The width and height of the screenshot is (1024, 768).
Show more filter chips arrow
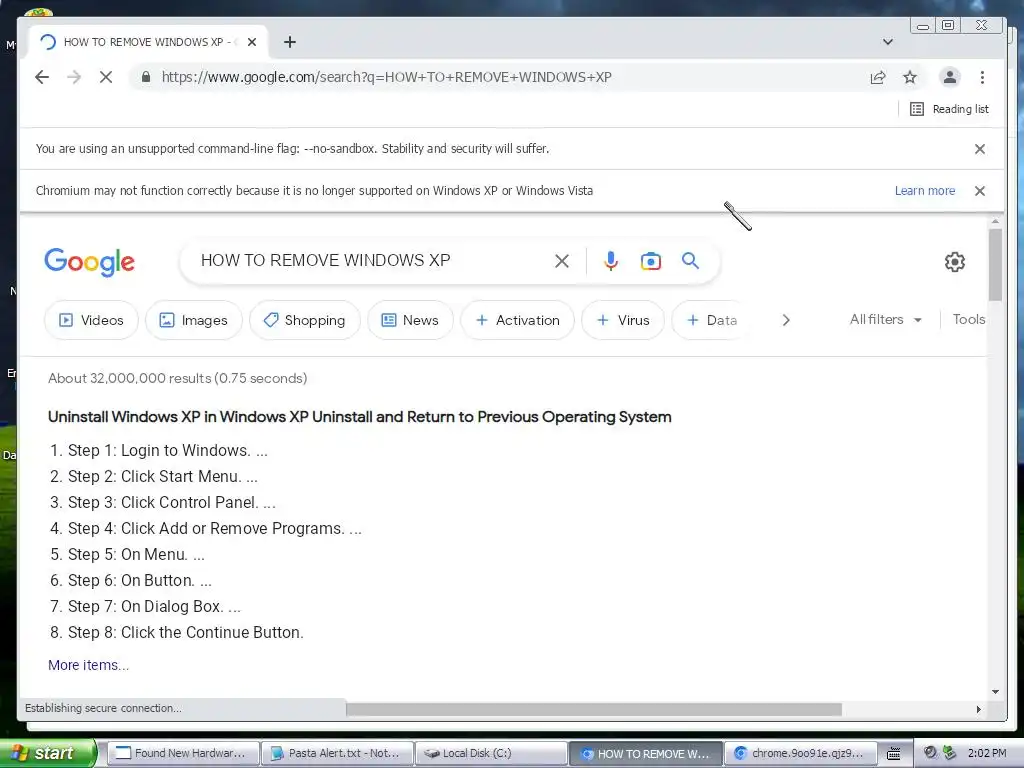click(786, 320)
